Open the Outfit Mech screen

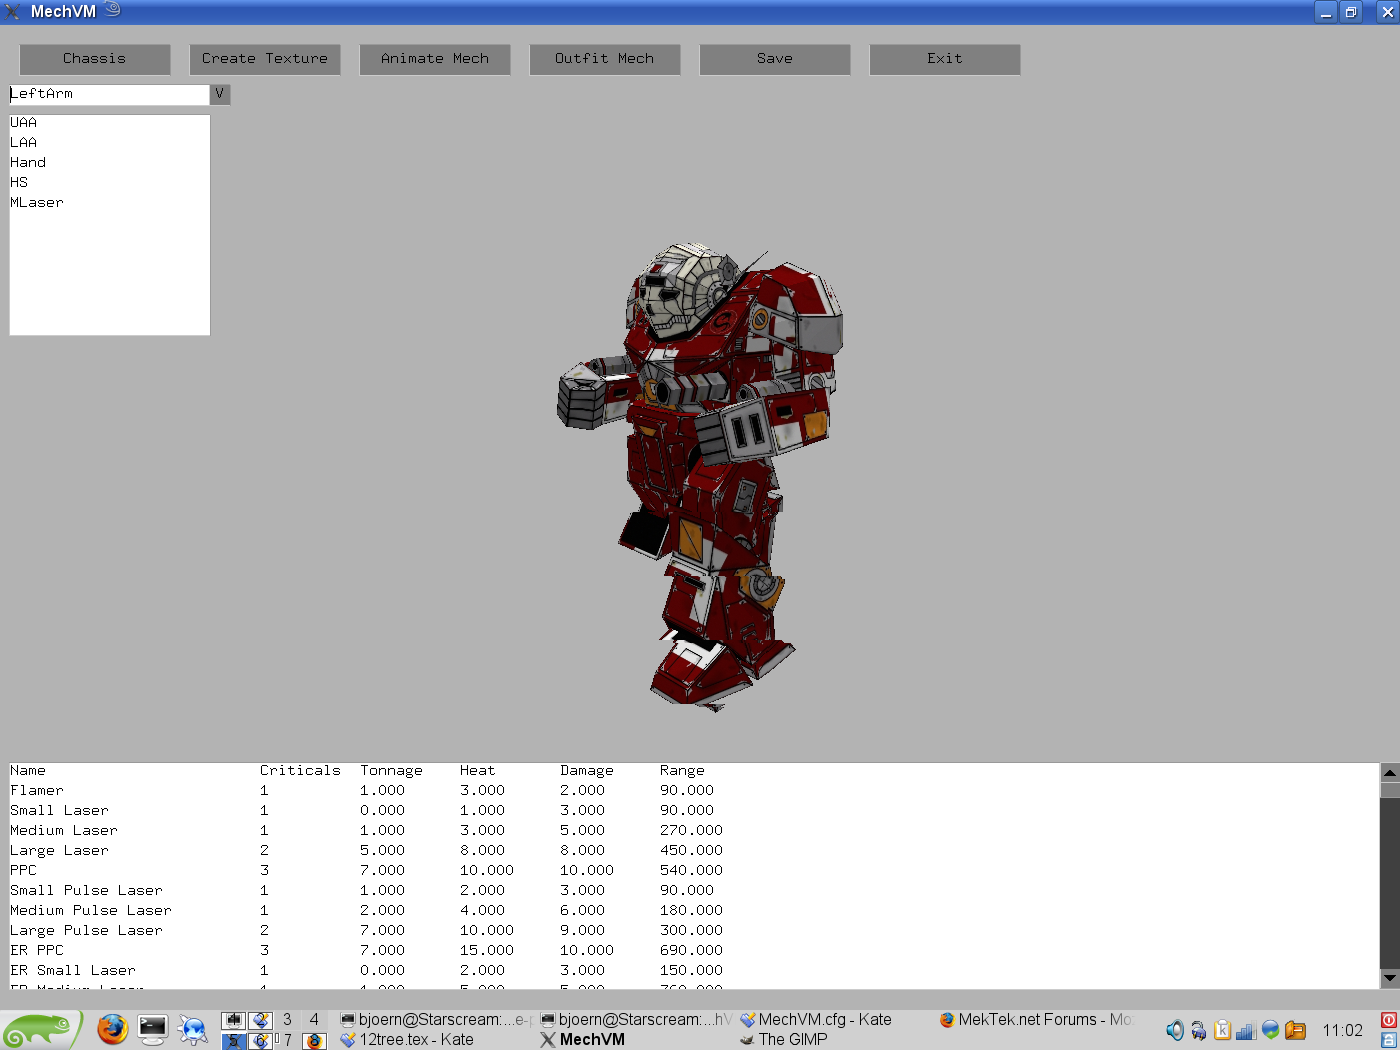tap(604, 59)
